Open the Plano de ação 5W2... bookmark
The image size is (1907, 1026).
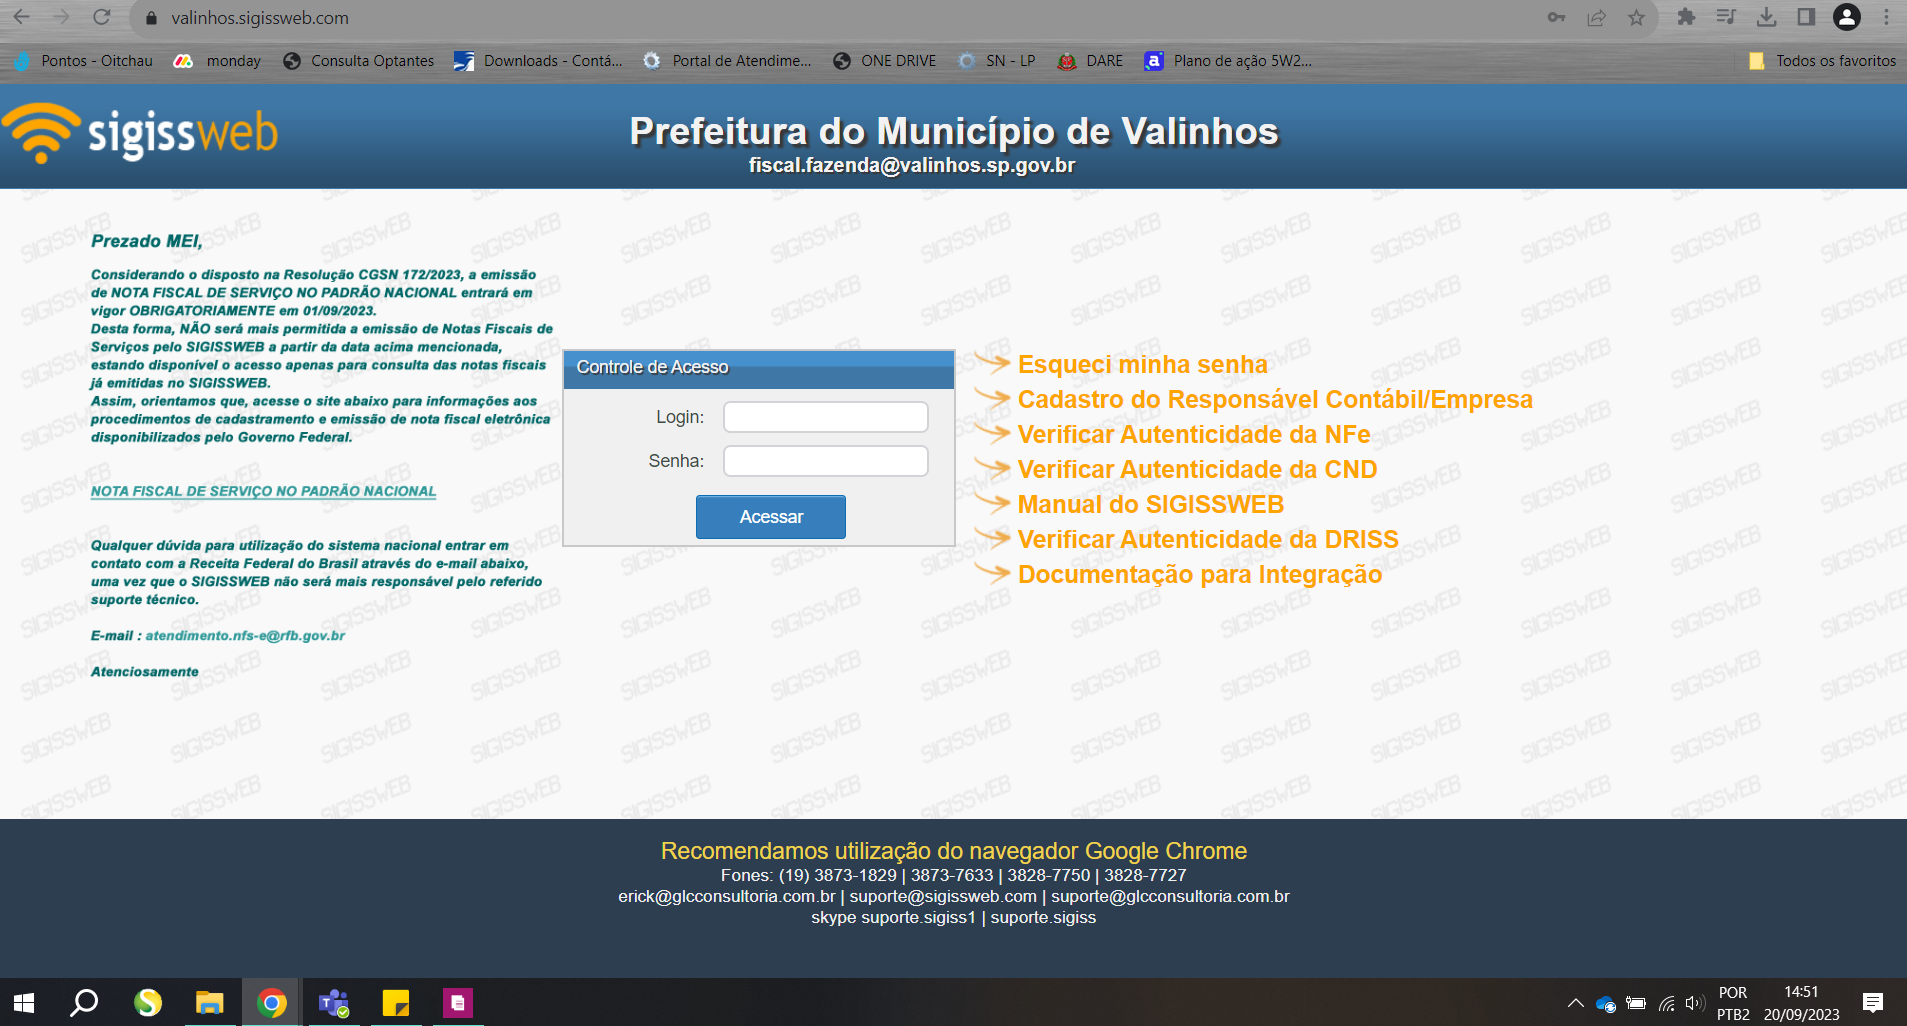pyautogui.click(x=1229, y=61)
